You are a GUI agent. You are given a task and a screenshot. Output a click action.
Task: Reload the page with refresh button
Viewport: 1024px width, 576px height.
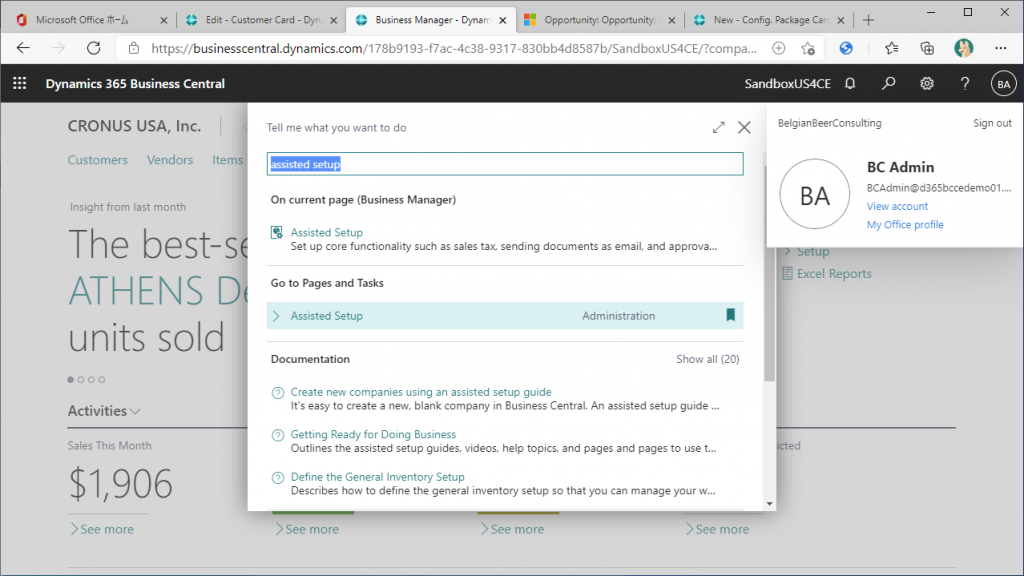[x=94, y=48]
